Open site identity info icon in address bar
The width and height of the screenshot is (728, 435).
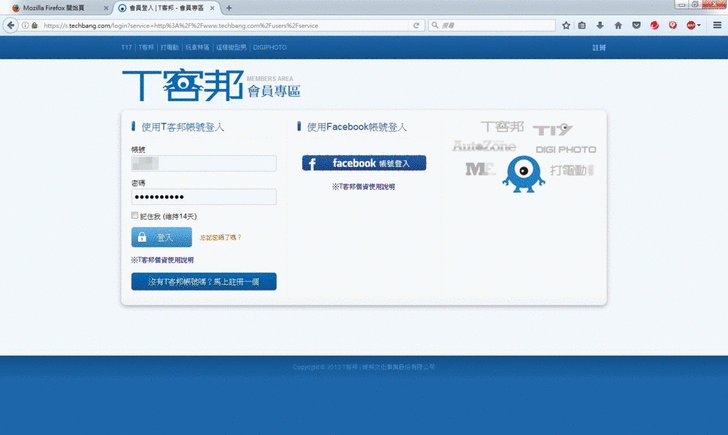[x=25, y=26]
